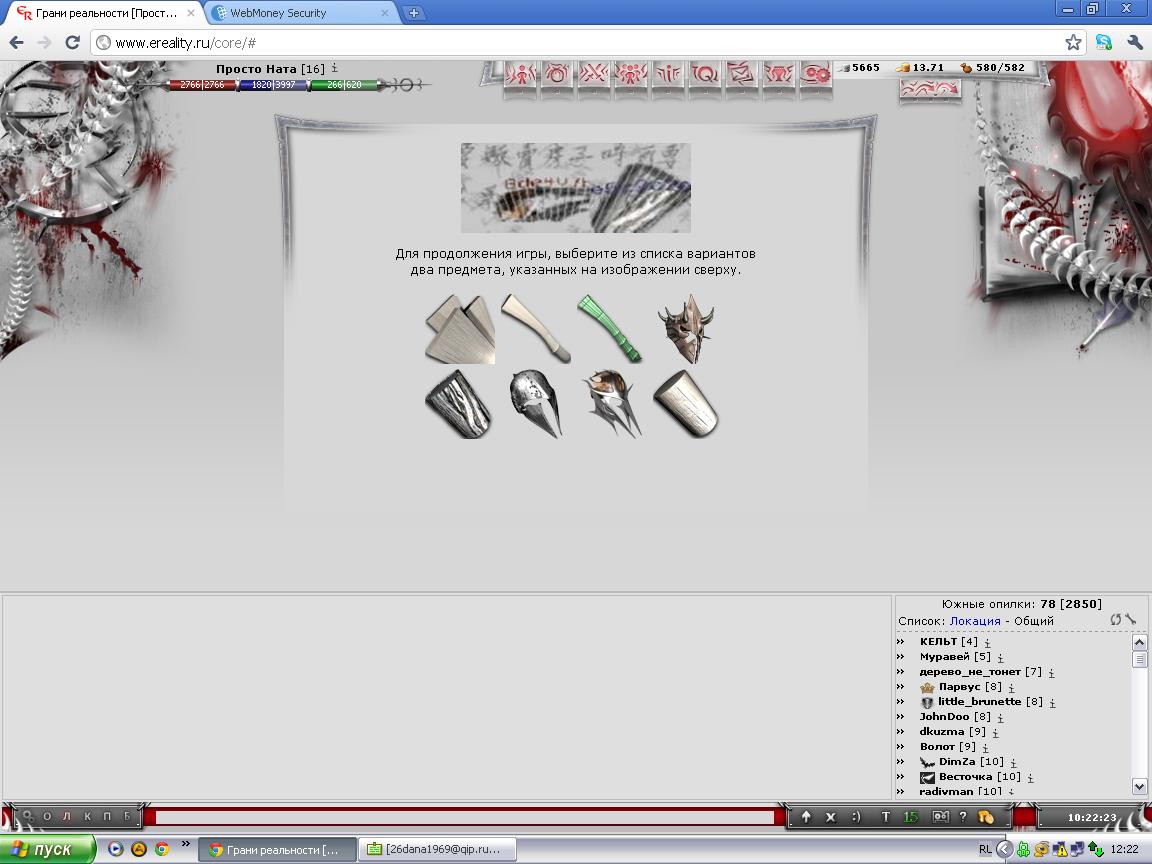This screenshot has width=1152, height=864.
Task: Open player list settings wrench icon
Action: (1131, 620)
